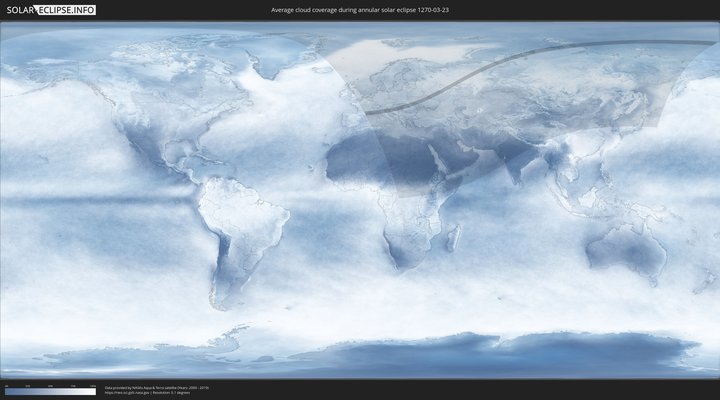The image size is (720, 400).
Task: Click the cloud coverage color scale bar
Action: [x=51, y=392]
